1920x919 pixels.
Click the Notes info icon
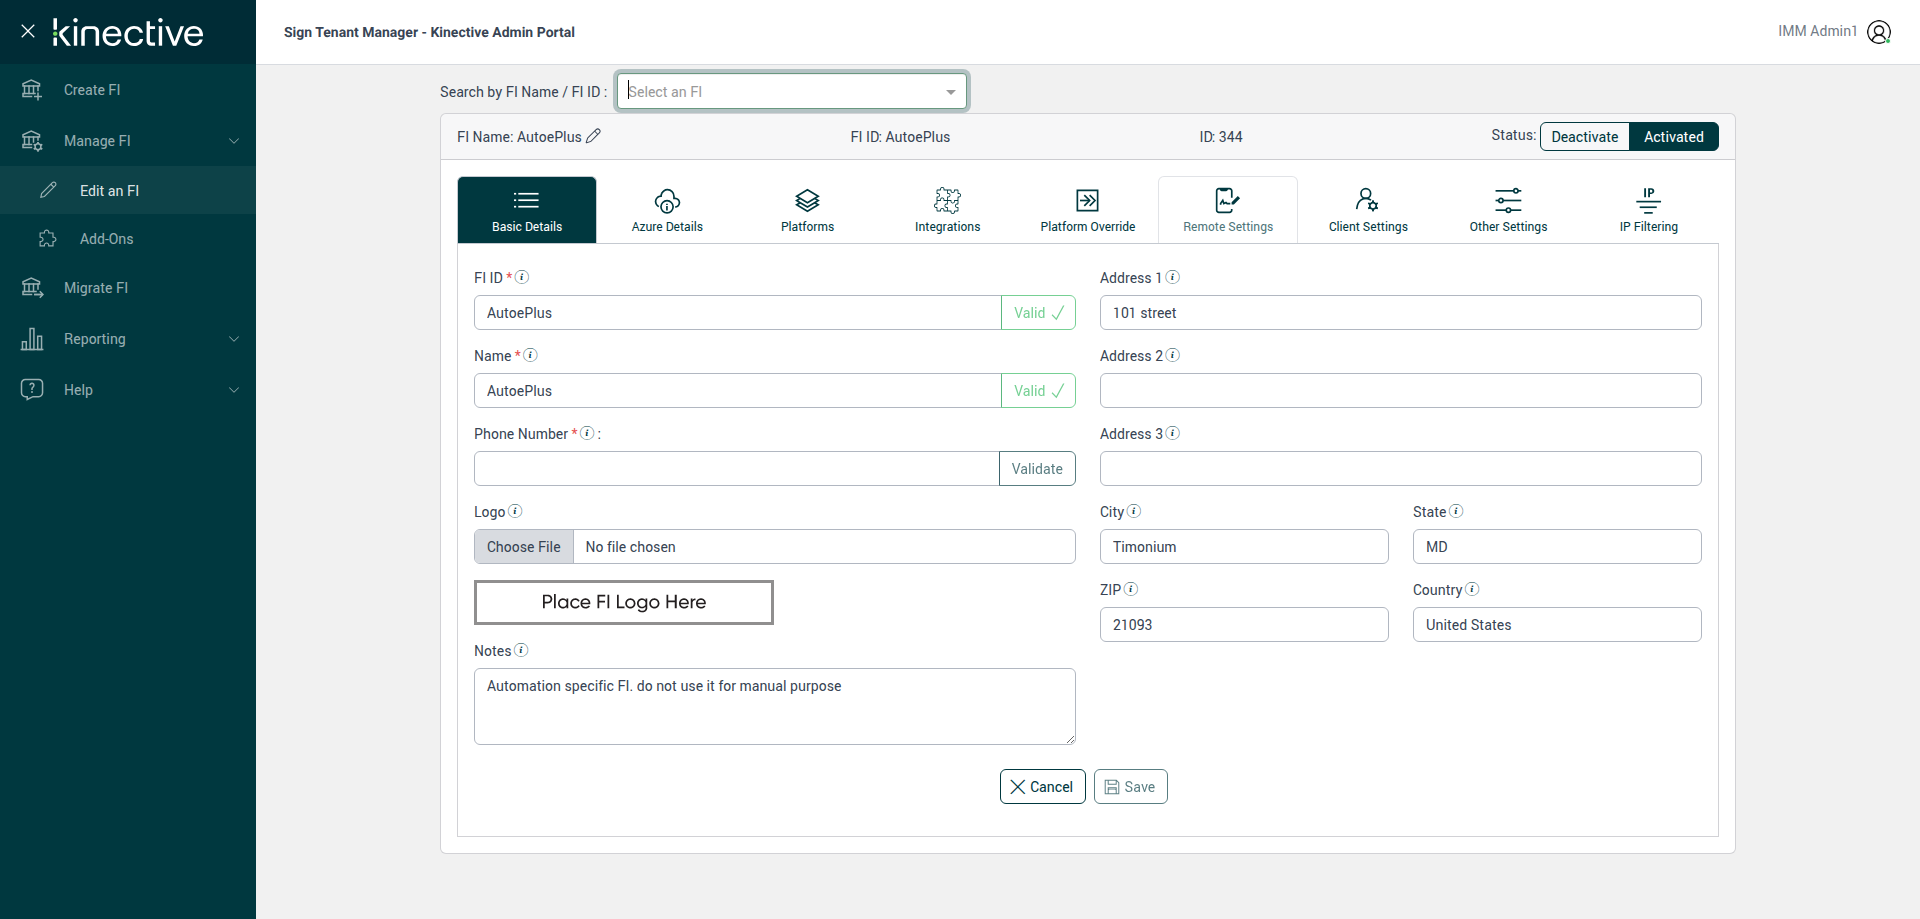tap(521, 650)
